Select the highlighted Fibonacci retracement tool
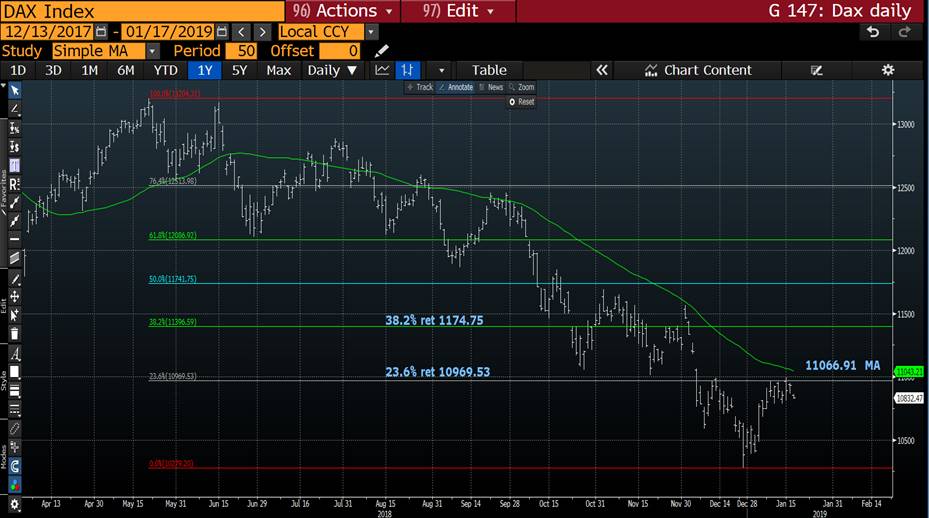The width and height of the screenshot is (929, 518). (x=15, y=165)
